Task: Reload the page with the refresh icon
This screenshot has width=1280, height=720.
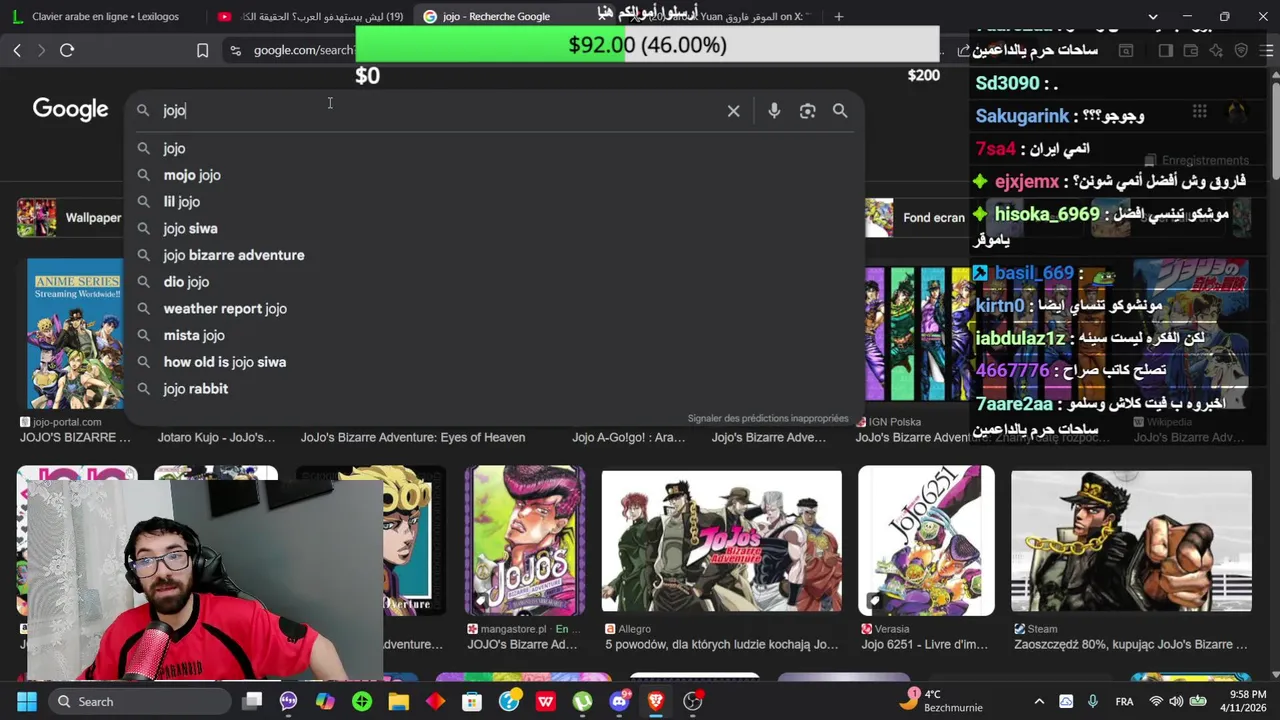Action: 67,50
